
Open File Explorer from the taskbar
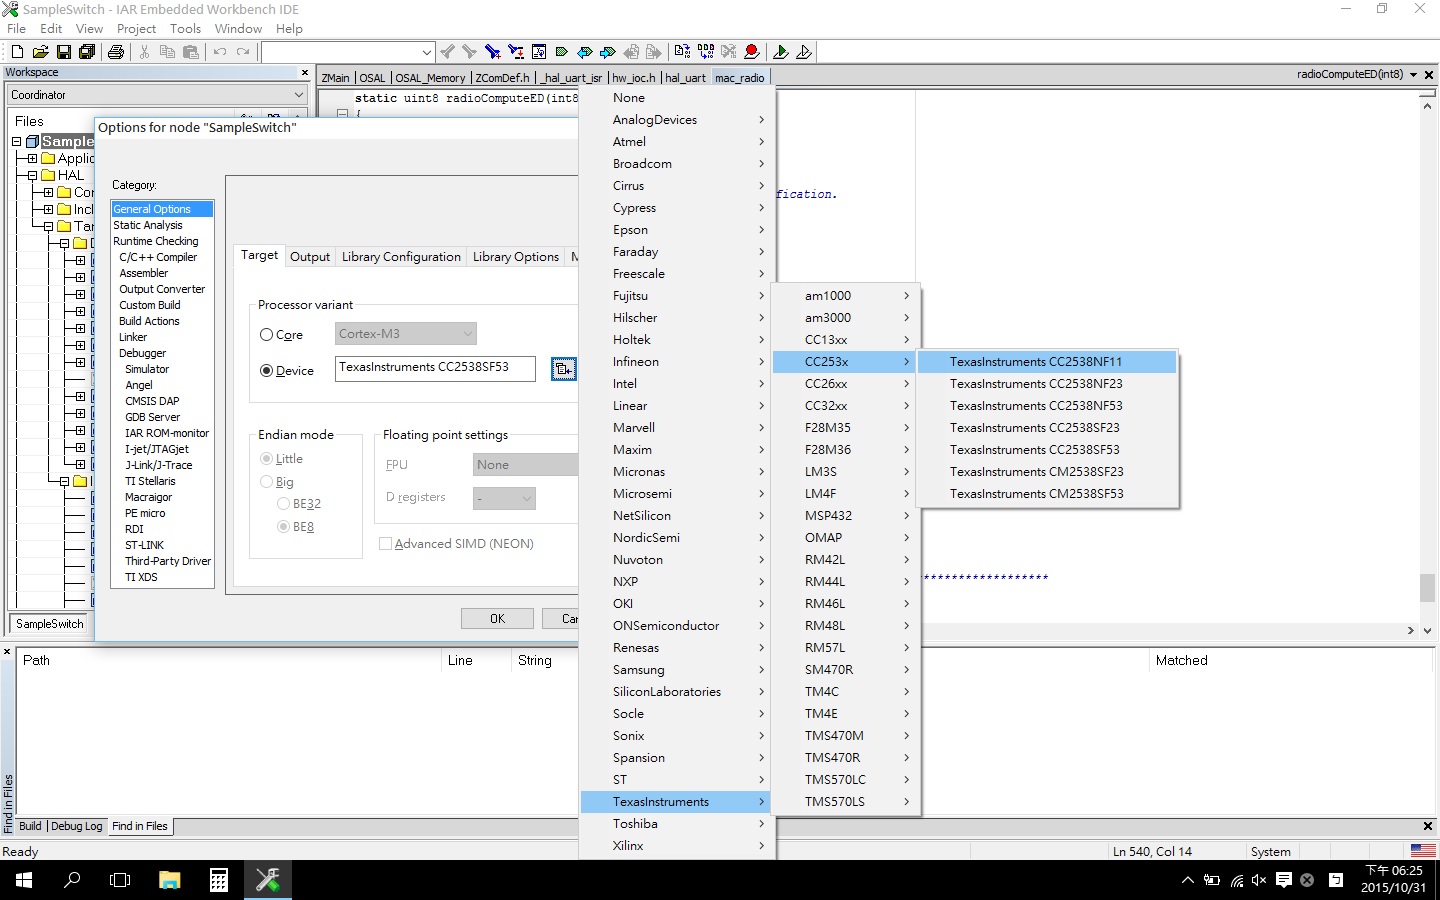click(170, 880)
